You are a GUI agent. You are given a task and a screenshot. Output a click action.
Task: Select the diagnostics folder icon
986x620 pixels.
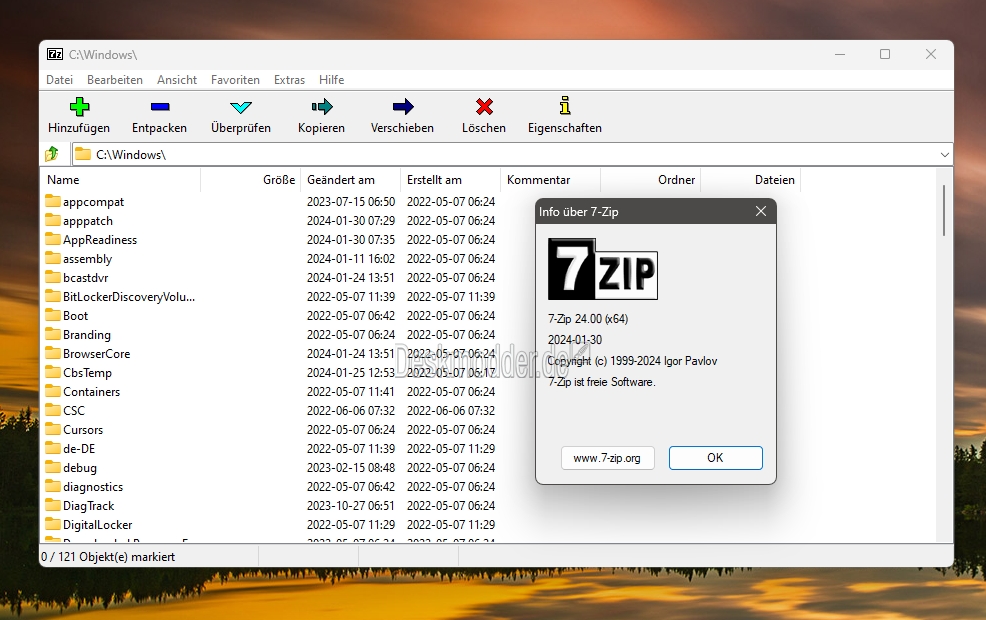coord(53,486)
